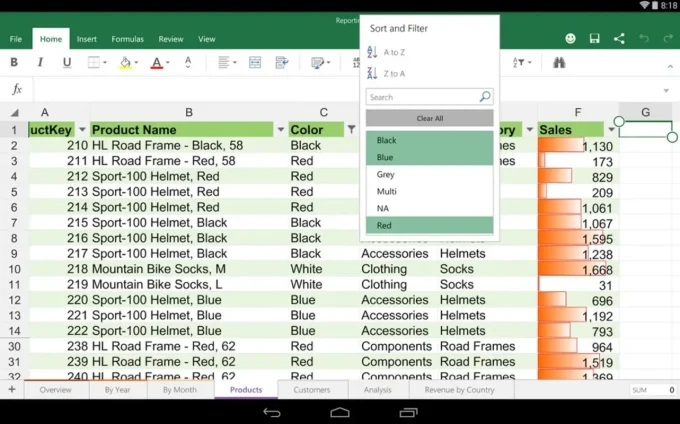This screenshot has width=680, height=424.
Task: Toggle bold formatting in the ribbon
Action: 14,63
